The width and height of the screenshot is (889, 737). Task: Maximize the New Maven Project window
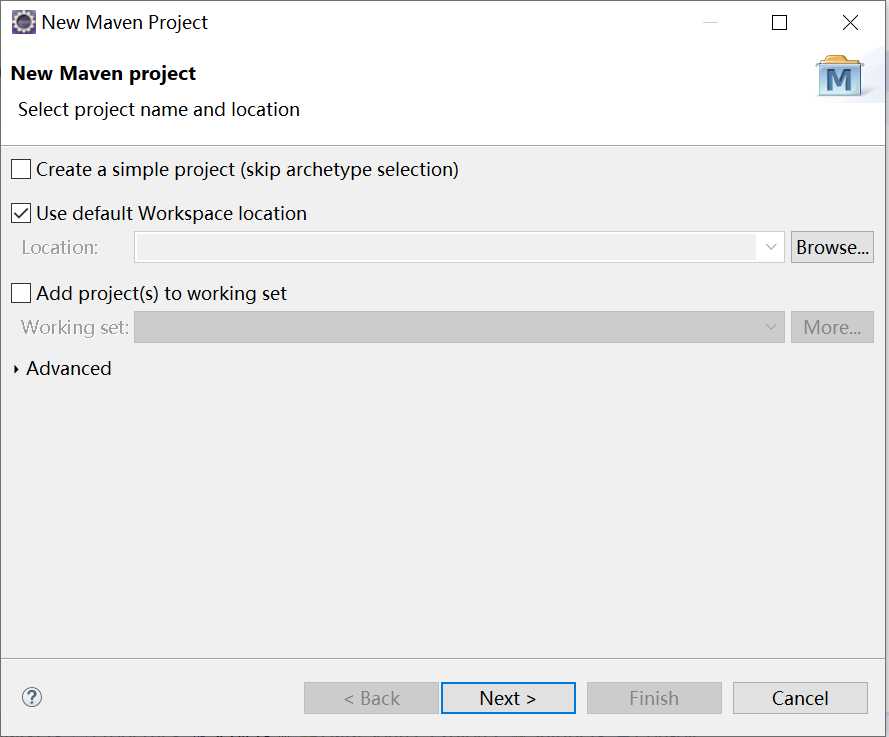(780, 23)
